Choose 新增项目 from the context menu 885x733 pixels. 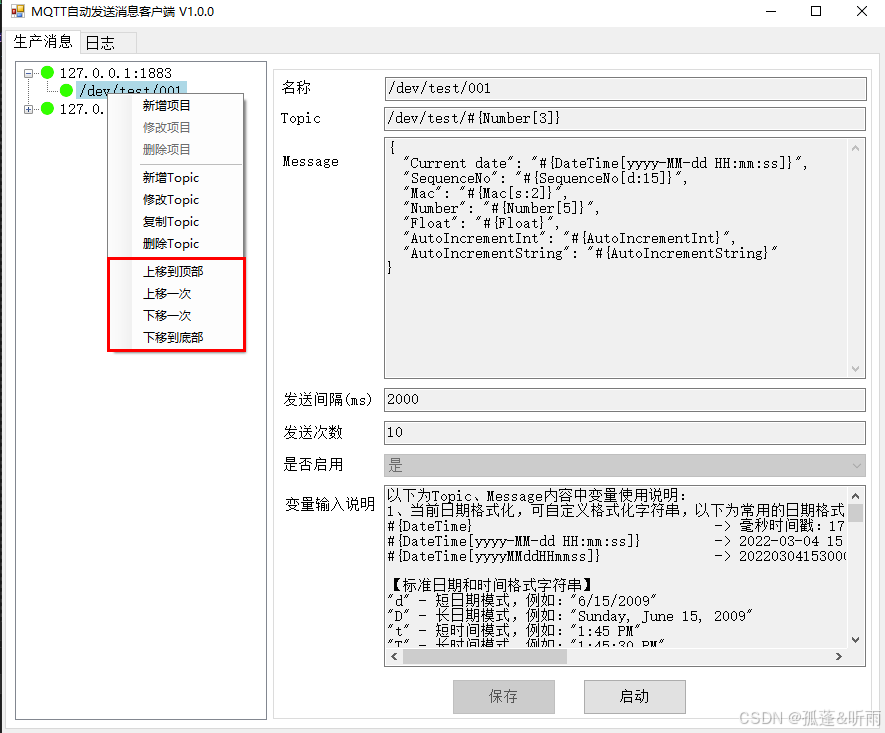[x=167, y=106]
